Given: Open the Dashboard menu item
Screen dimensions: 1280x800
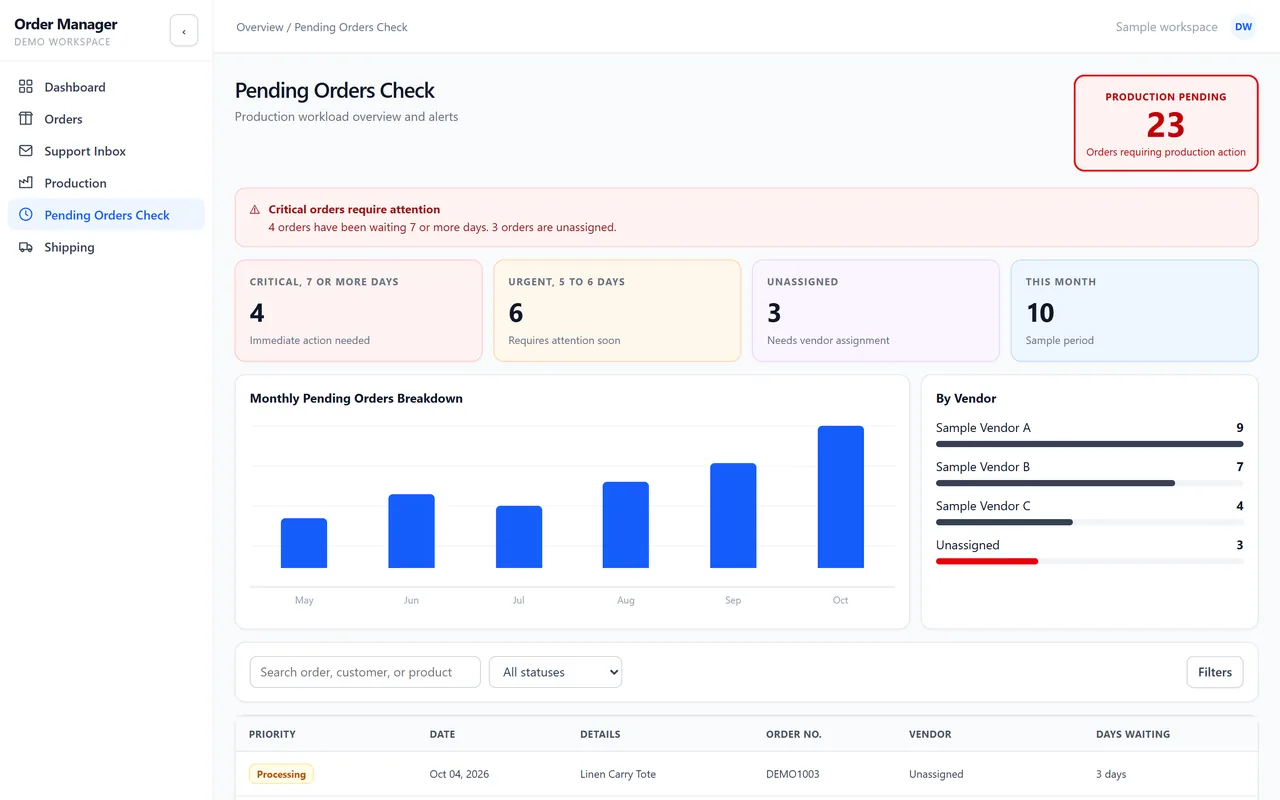Looking at the screenshot, I should tap(106, 87).
